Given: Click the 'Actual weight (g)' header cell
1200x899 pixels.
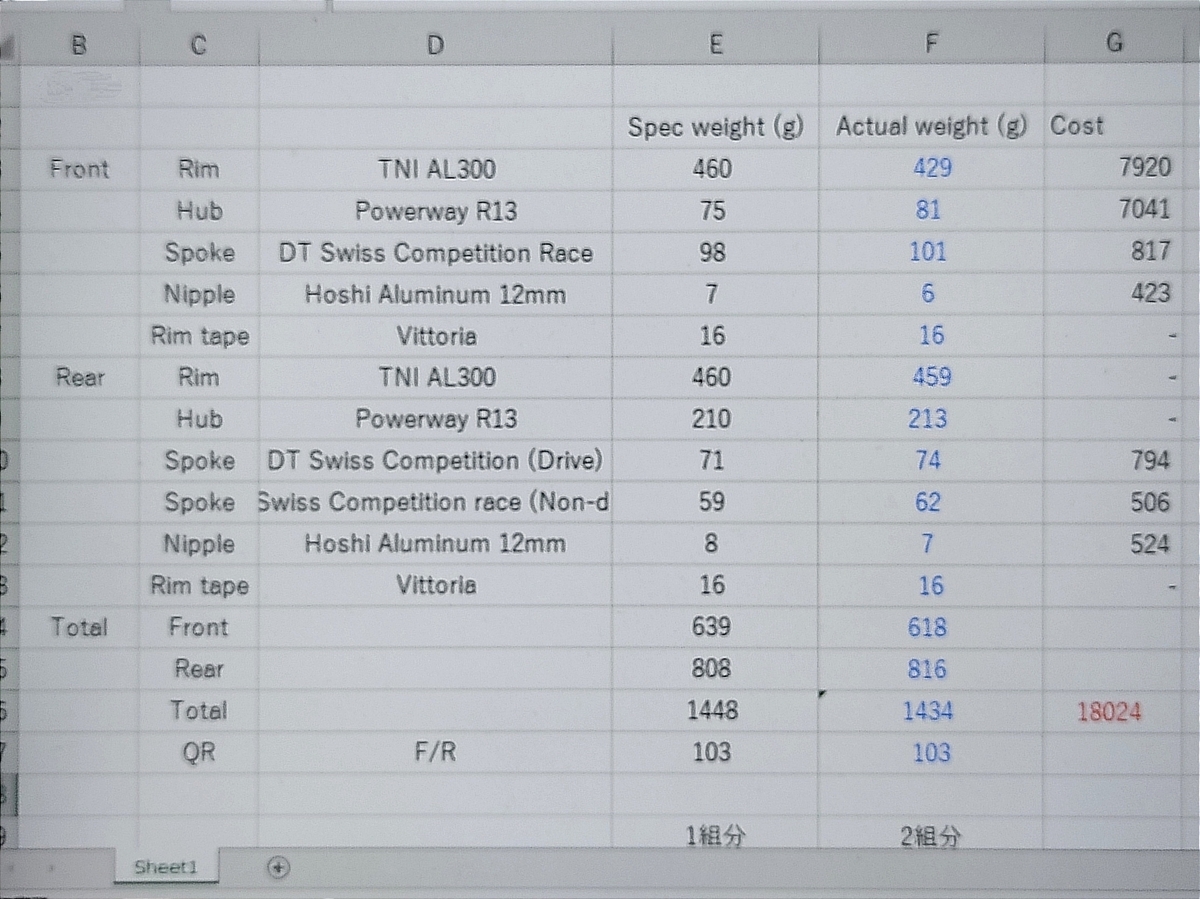Looking at the screenshot, I should pyautogui.click(x=931, y=127).
